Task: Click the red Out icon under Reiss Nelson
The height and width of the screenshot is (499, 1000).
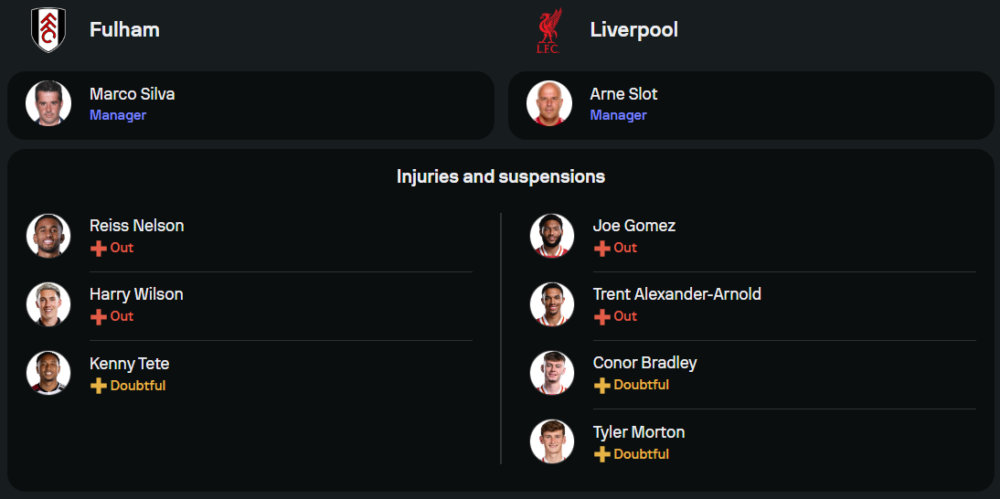Action: click(98, 248)
